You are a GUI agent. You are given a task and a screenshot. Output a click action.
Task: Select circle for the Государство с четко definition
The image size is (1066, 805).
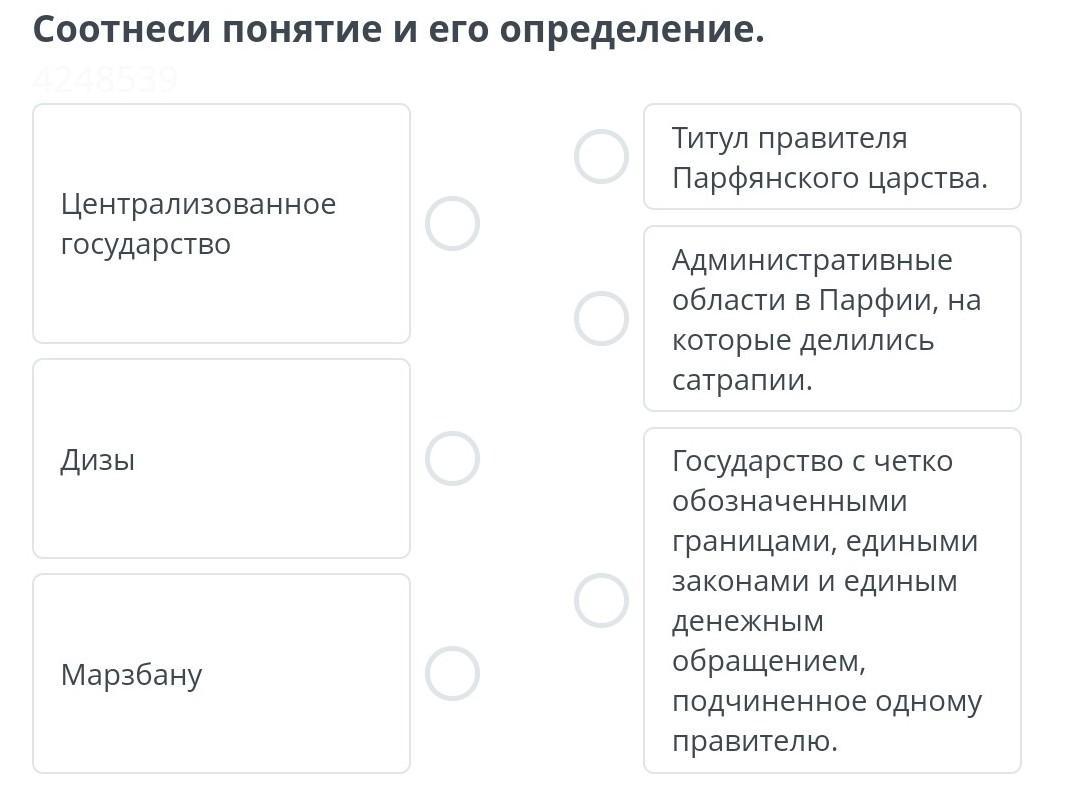click(601, 601)
